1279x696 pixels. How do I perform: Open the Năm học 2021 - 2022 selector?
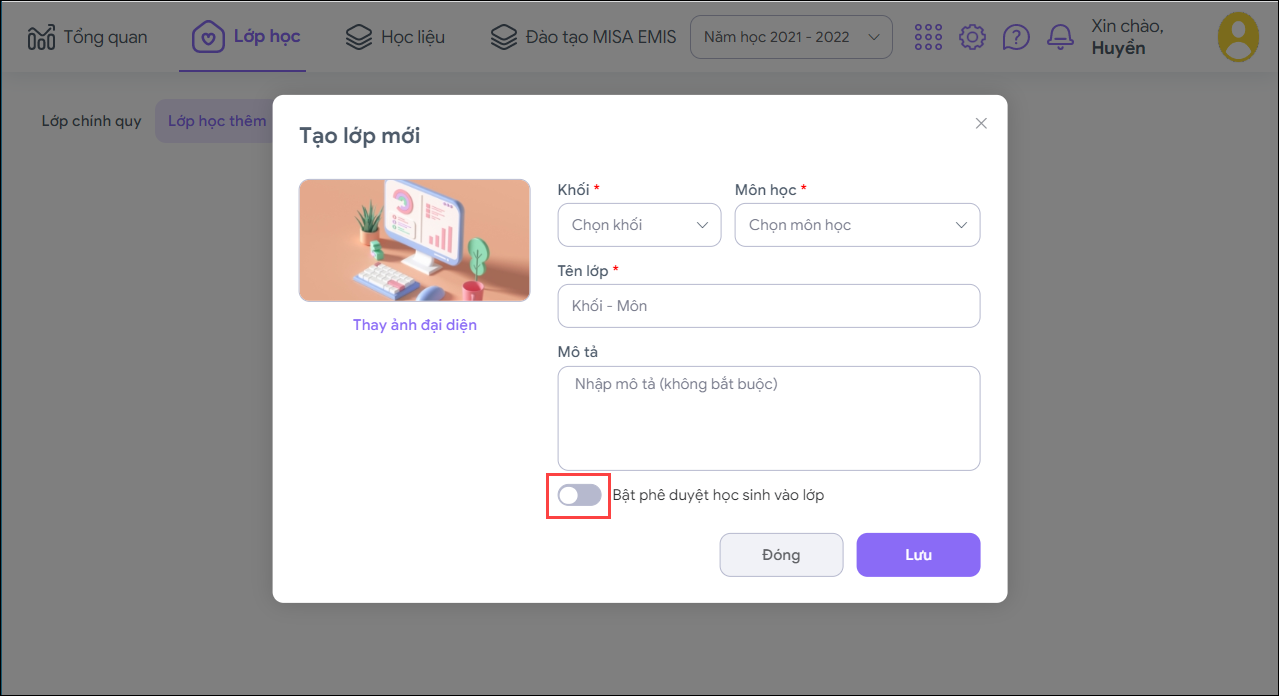coord(790,38)
